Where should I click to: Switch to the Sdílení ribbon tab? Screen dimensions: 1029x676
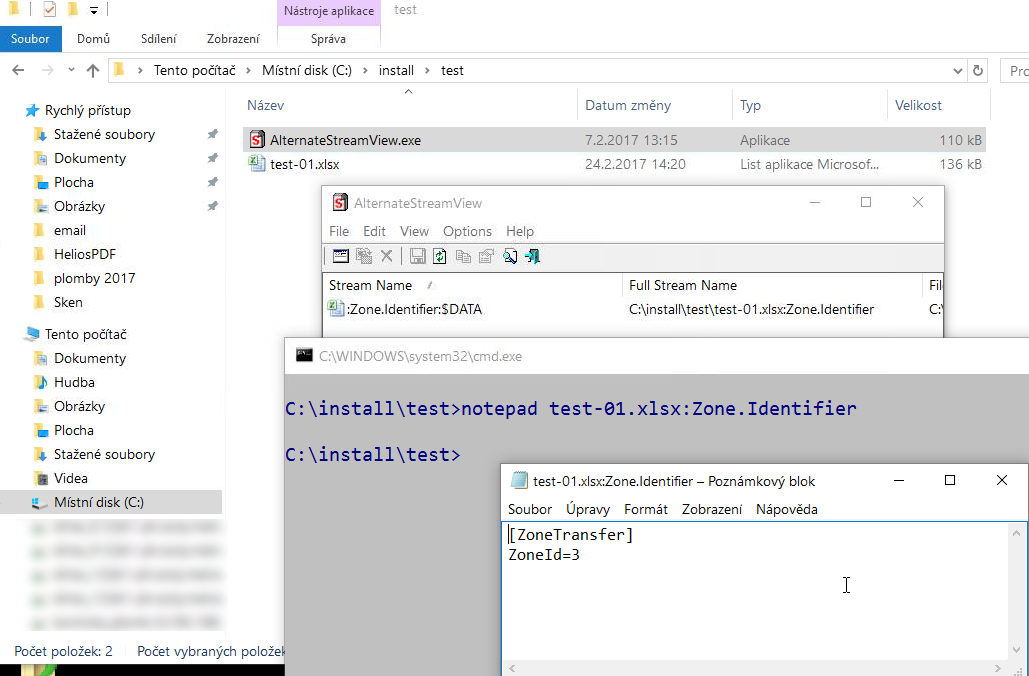point(159,39)
